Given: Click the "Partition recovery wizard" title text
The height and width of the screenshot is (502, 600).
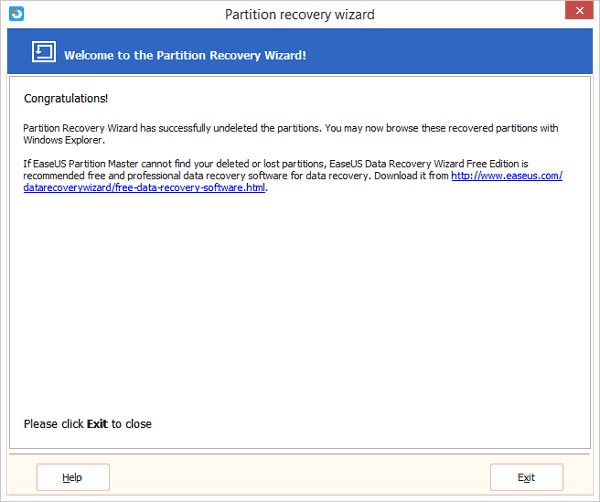Looking at the screenshot, I should (300, 15).
